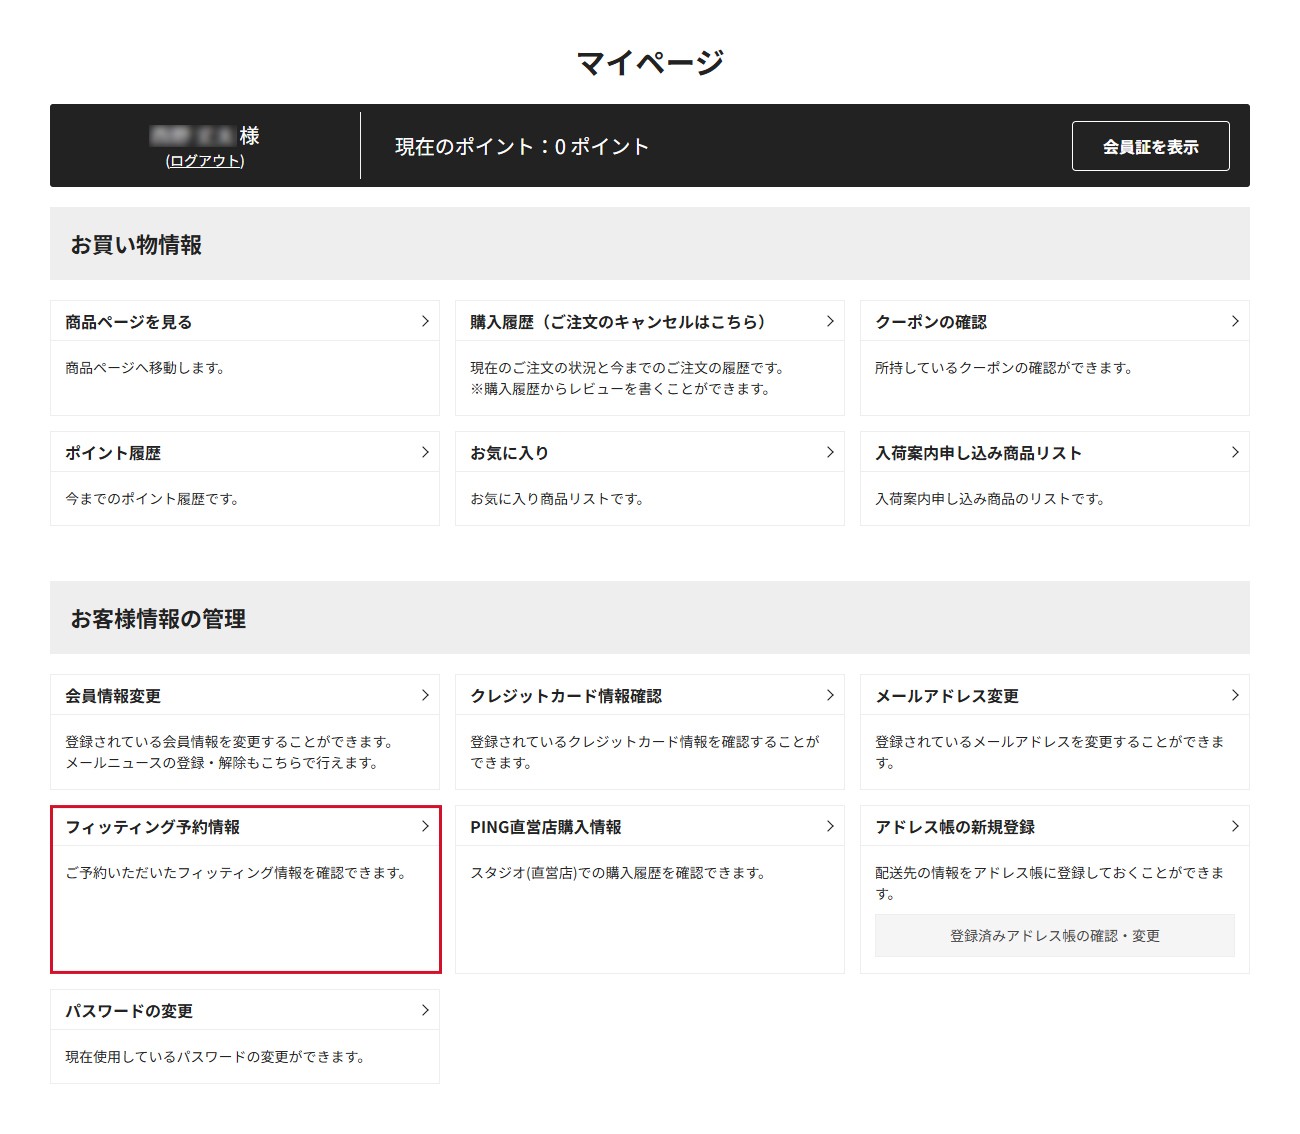Click chevron arrow on 会員情報変更 card

425,695
